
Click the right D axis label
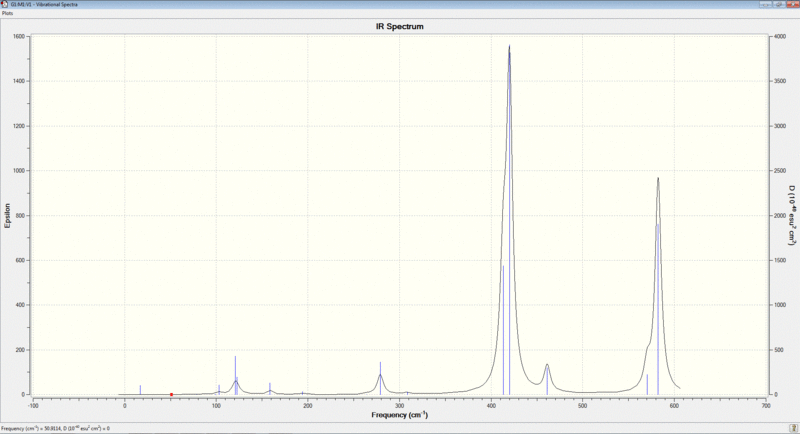click(x=791, y=215)
